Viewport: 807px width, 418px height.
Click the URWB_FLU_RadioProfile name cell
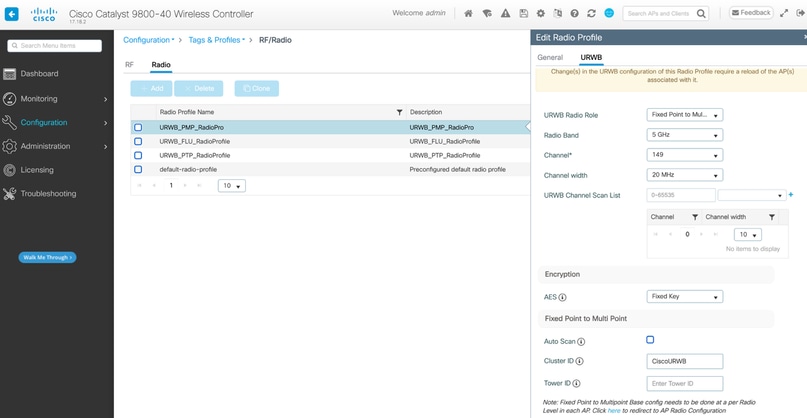[280, 141]
